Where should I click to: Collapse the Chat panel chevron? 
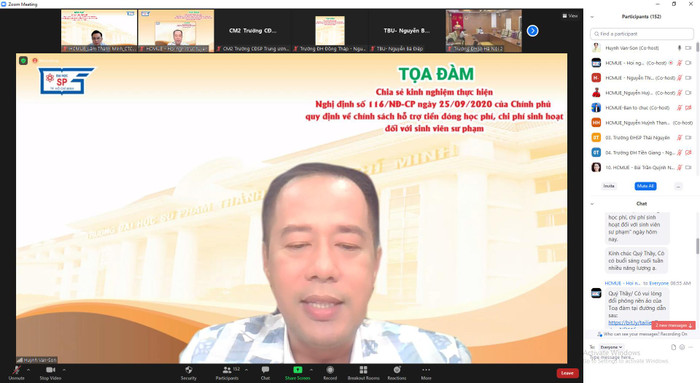coord(592,204)
